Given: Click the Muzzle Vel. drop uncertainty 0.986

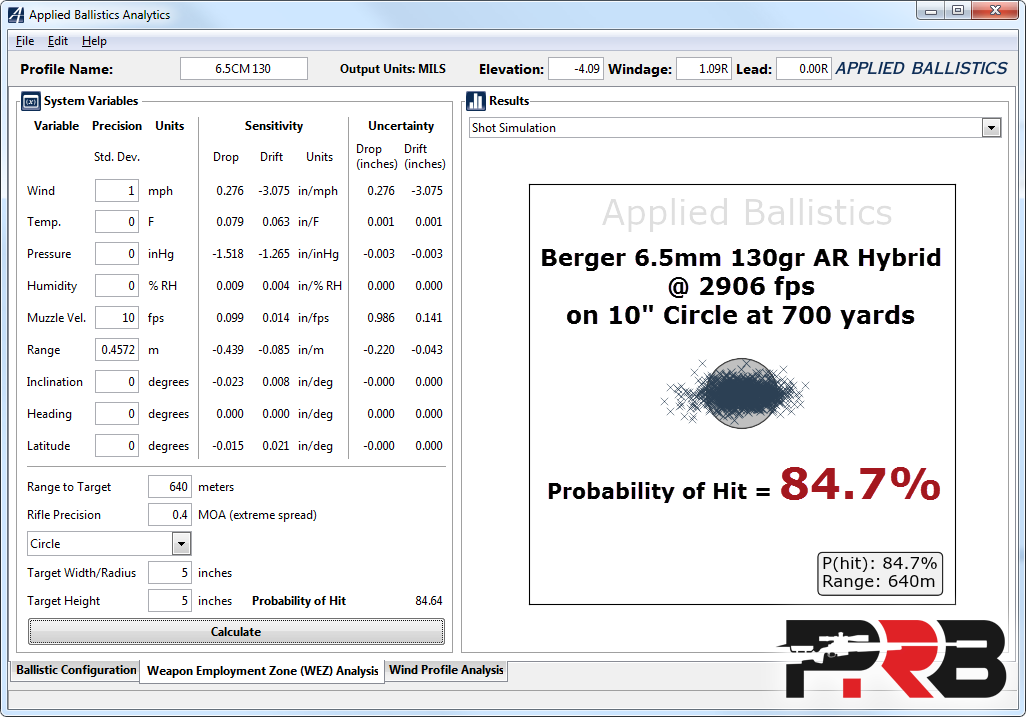Looking at the screenshot, I should coord(381,318).
